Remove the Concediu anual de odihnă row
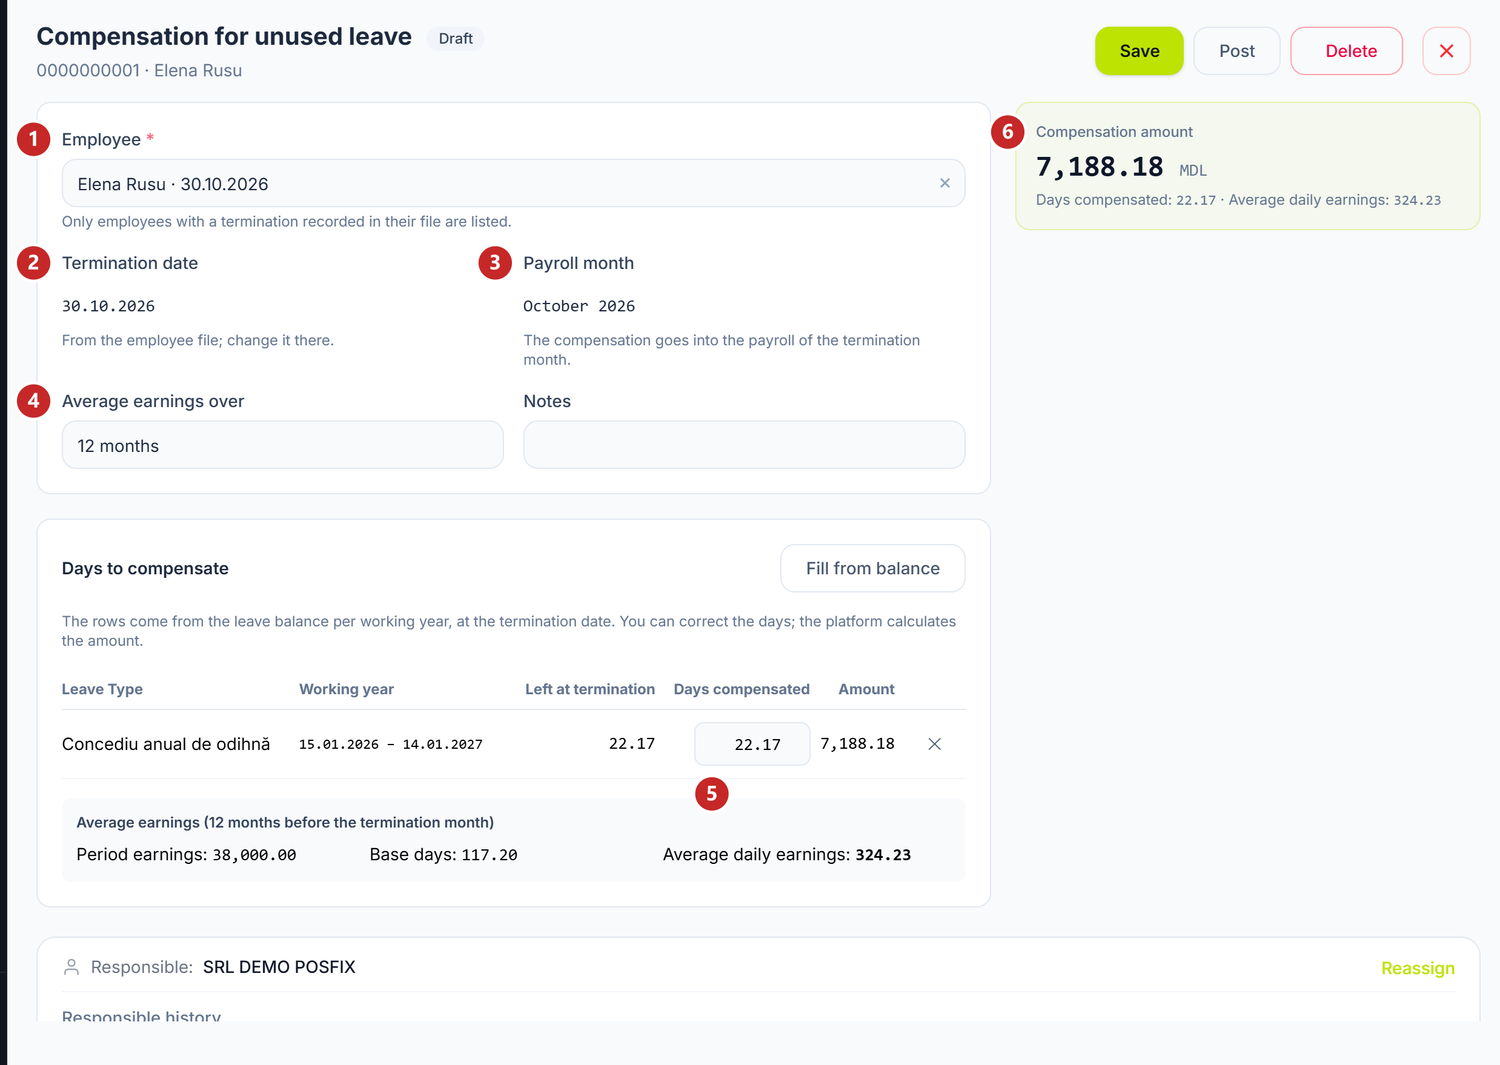Viewport: 1500px width, 1065px height. pyautogui.click(x=934, y=744)
